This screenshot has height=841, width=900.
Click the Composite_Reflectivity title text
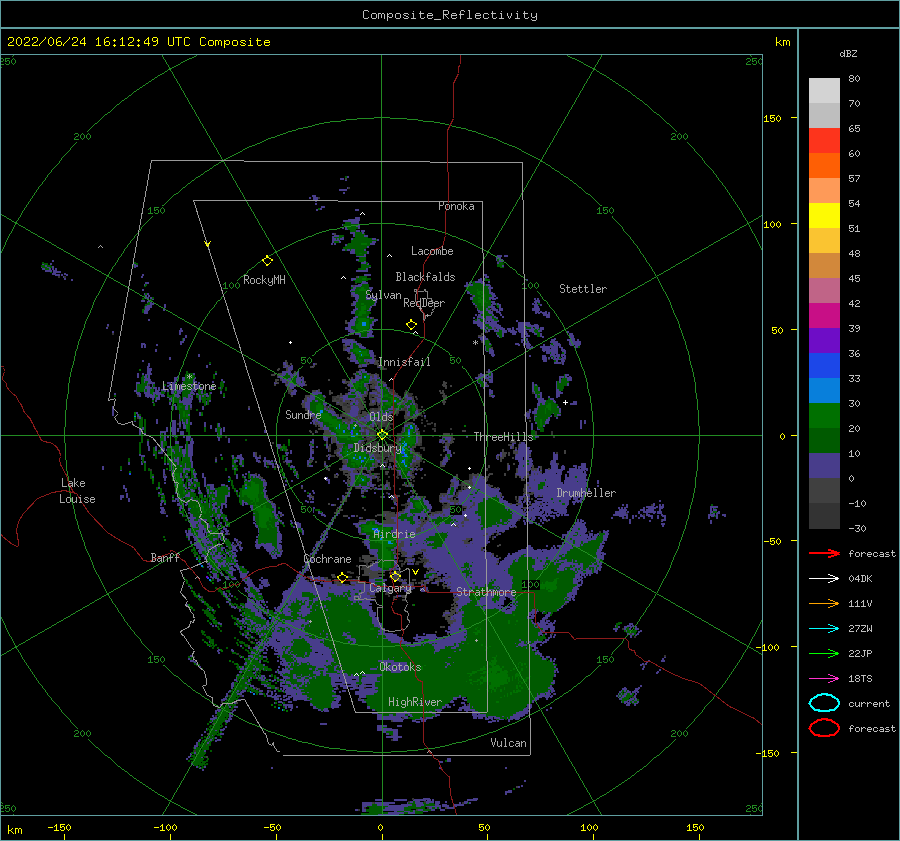tap(450, 15)
